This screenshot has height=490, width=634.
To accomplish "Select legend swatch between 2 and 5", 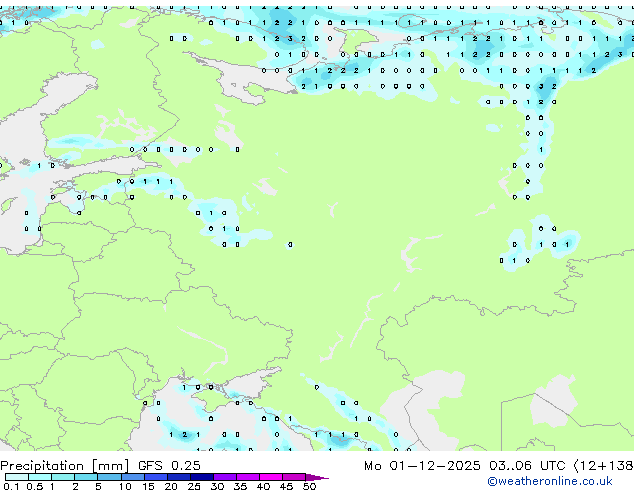I will (86, 477).
